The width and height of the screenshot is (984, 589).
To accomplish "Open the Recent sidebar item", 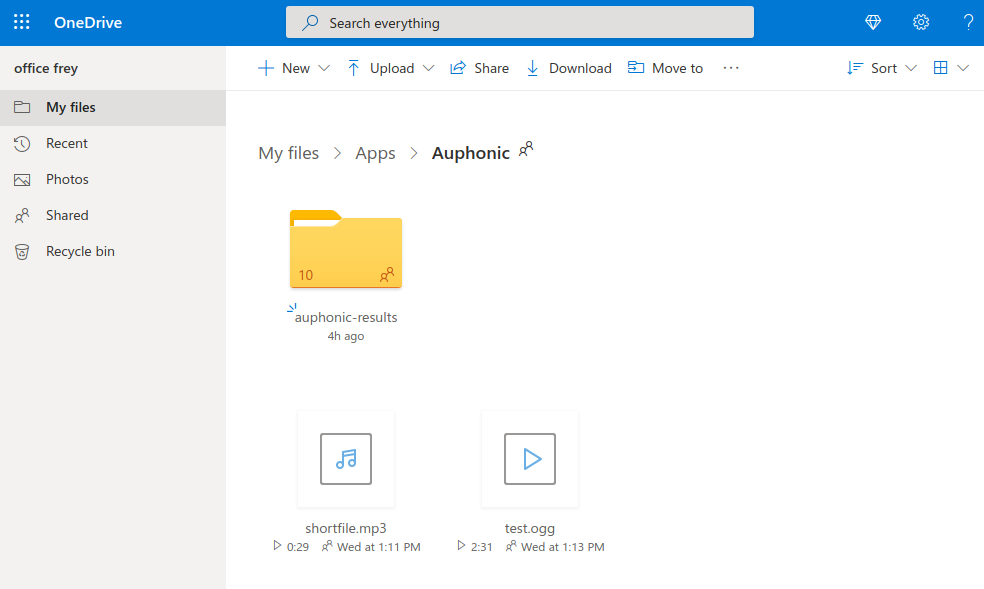I will coord(113,144).
